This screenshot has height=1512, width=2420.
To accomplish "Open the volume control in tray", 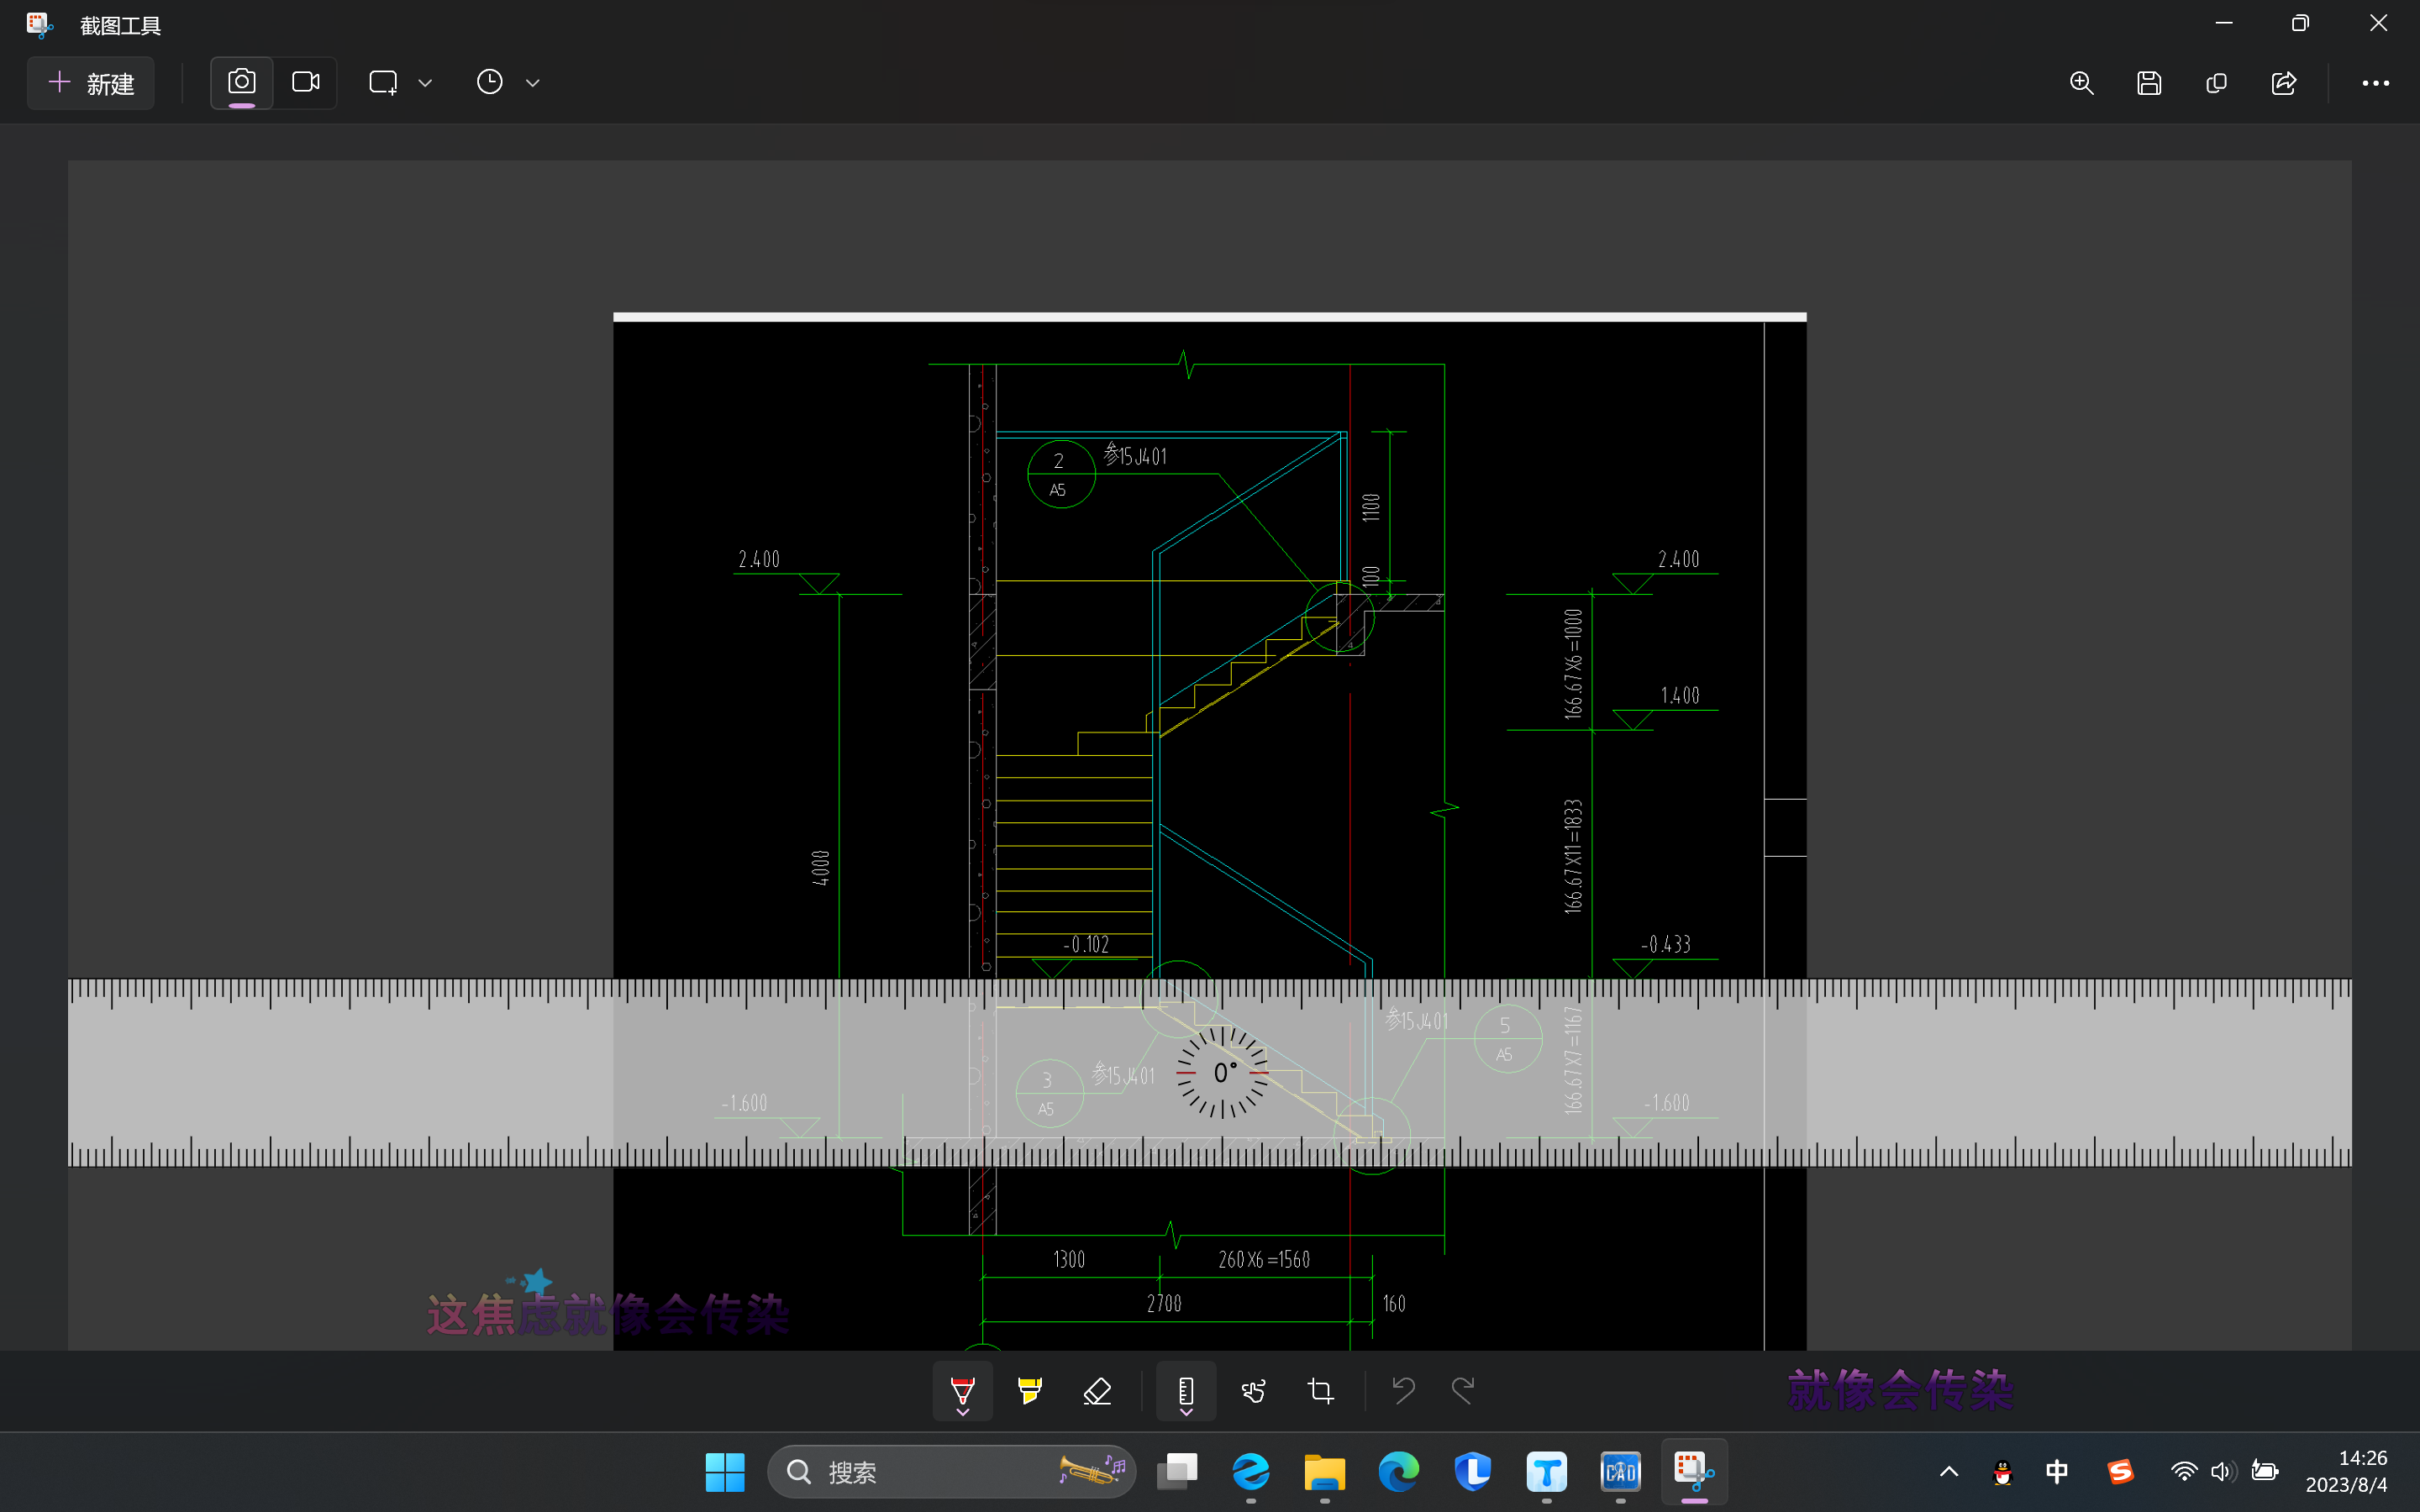I will point(2224,1472).
